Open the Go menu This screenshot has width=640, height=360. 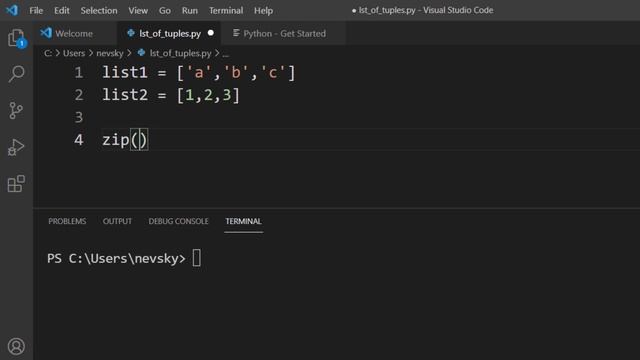pos(164,10)
